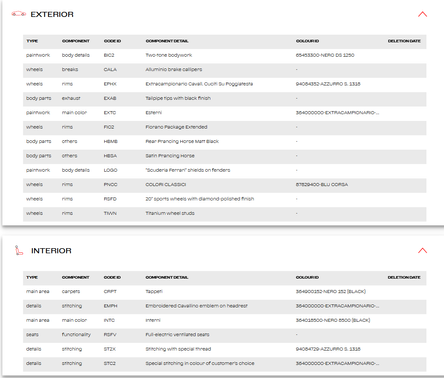This screenshot has height=378, width=444.
Task: Click 'Scuderia Ferrari shields on fenders'
Action: tap(188, 170)
